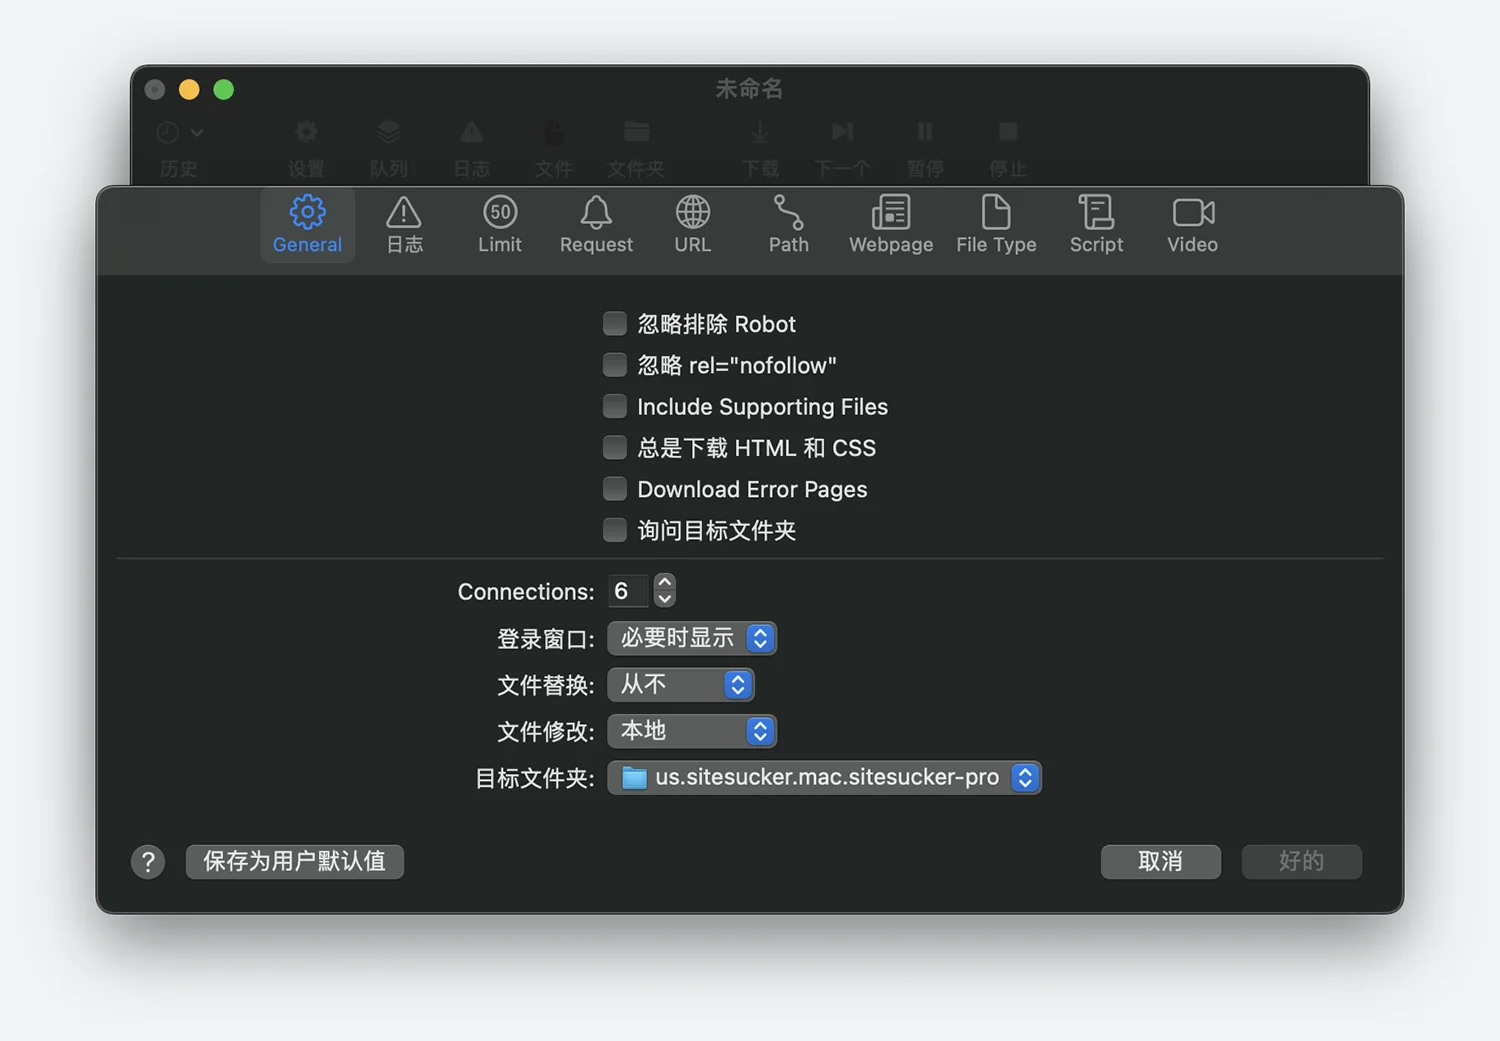Click 日志 warning icon in main toolbar

pyautogui.click(x=471, y=132)
